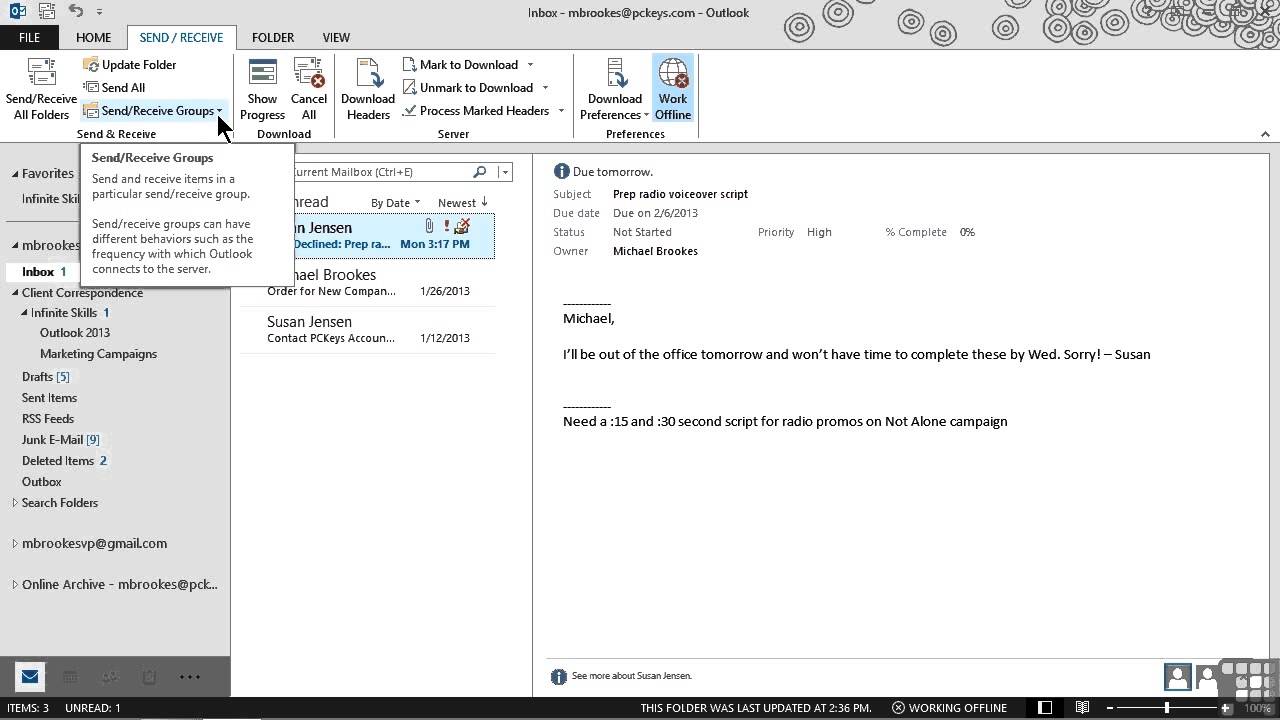1280x720 pixels.
Task: Open more navigation options ellipsis
Action: click(x=190, y=677)
